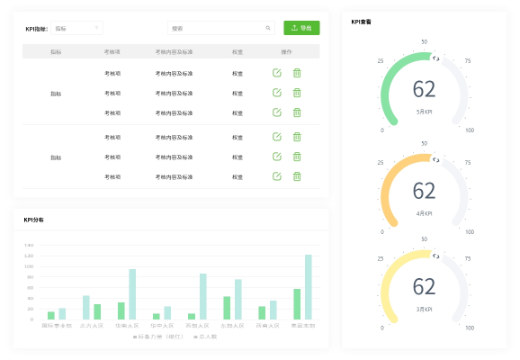Delete the last row of the table
520x360 pixels.
click(297, 176)
